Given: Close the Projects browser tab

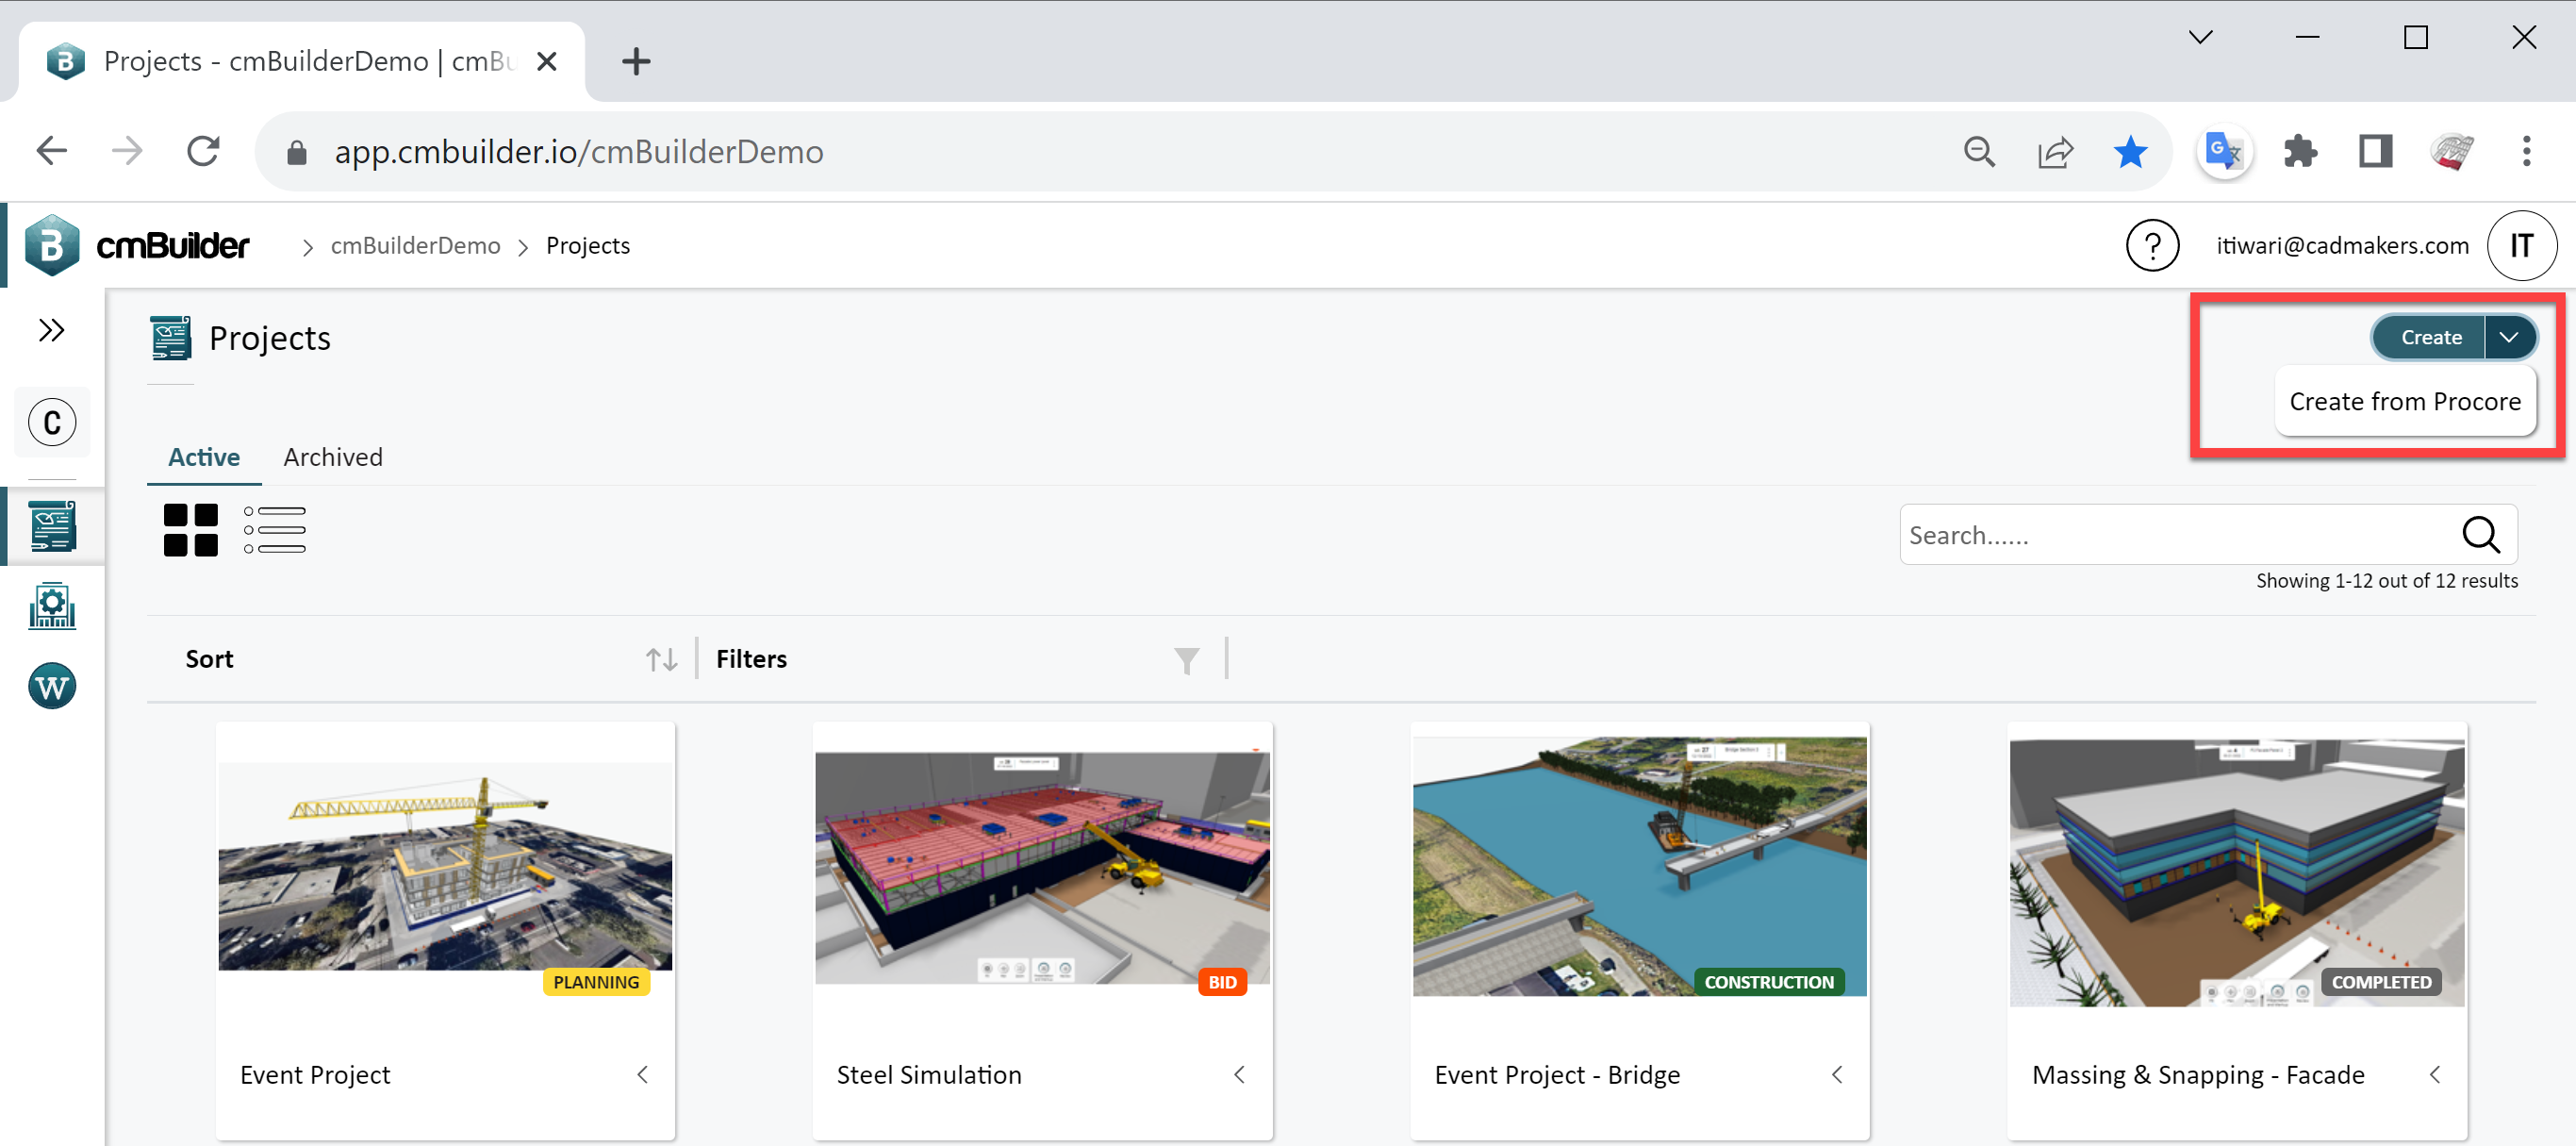Looking at the screenshot, I should (546, 62).
